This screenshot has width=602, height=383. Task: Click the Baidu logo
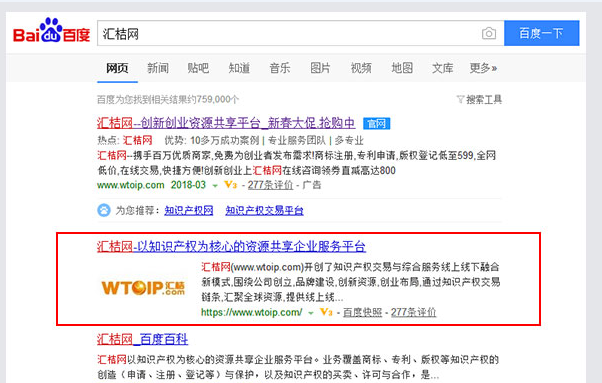tap(51, 31)
